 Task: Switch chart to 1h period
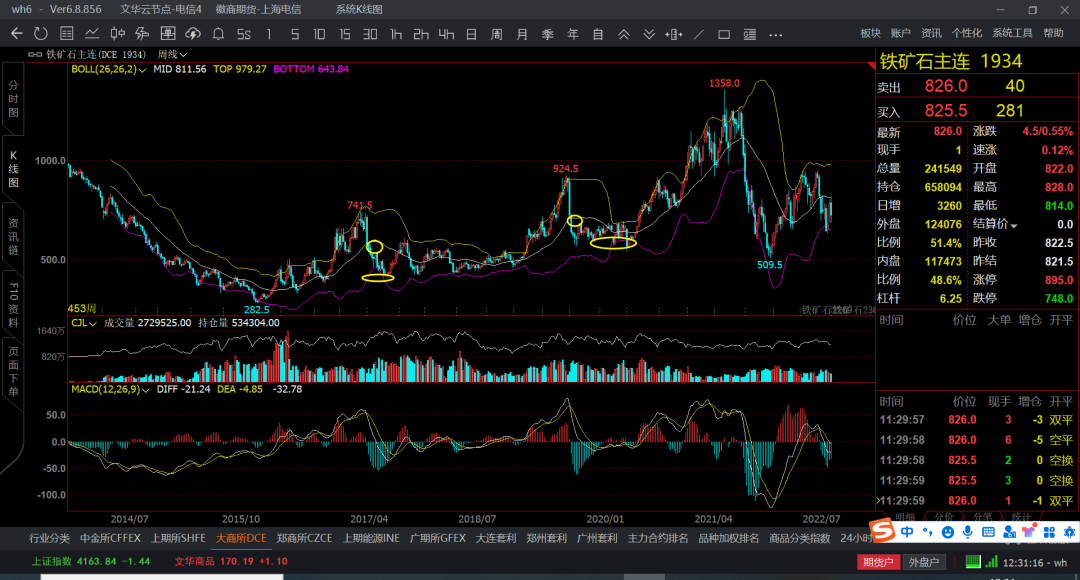point(396,34)
